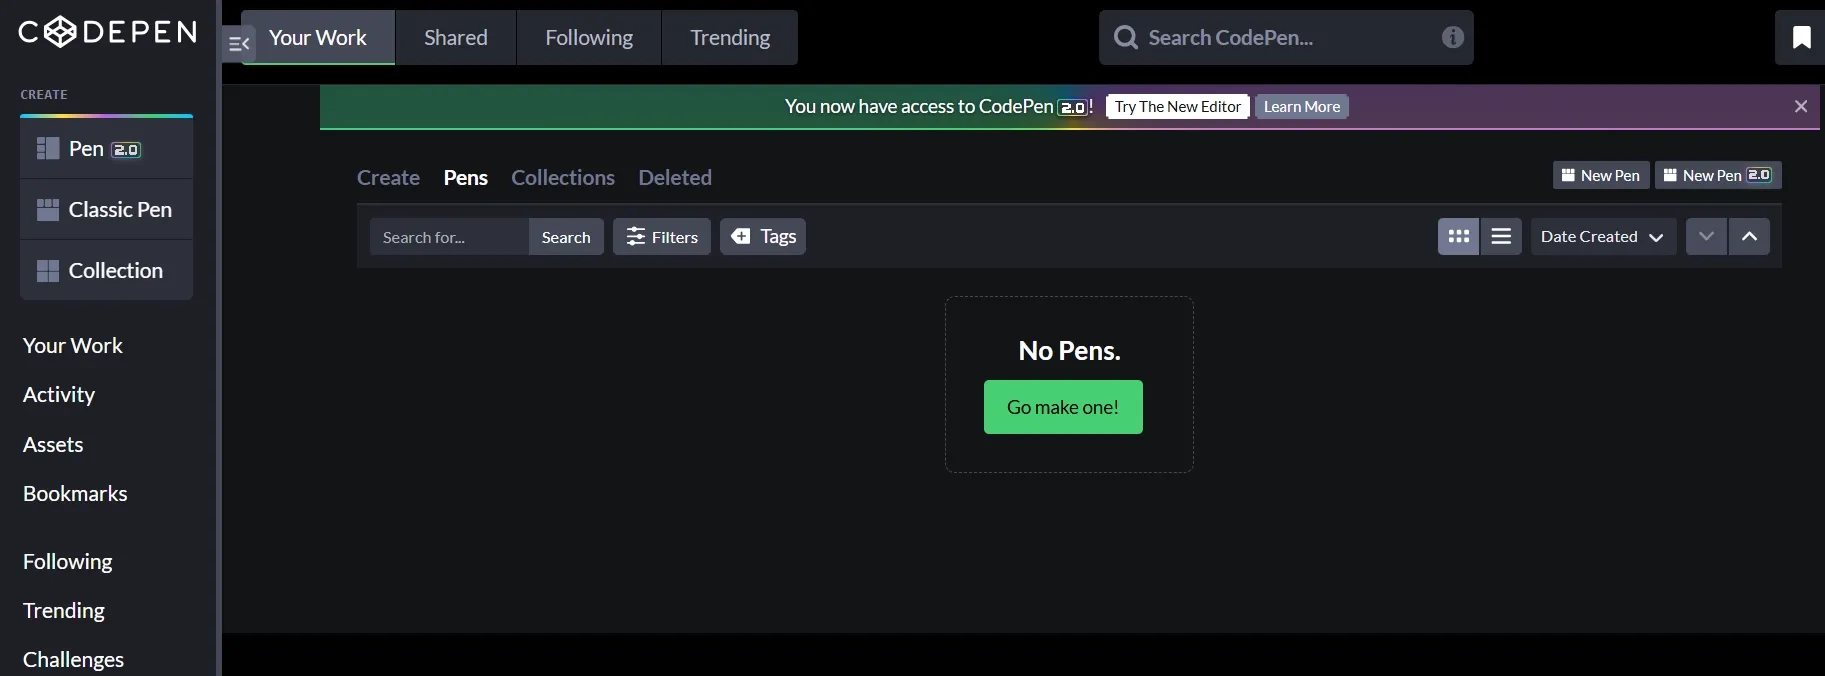Switch to list view
Viewport: 1825px width, 676px height.
1501,237
